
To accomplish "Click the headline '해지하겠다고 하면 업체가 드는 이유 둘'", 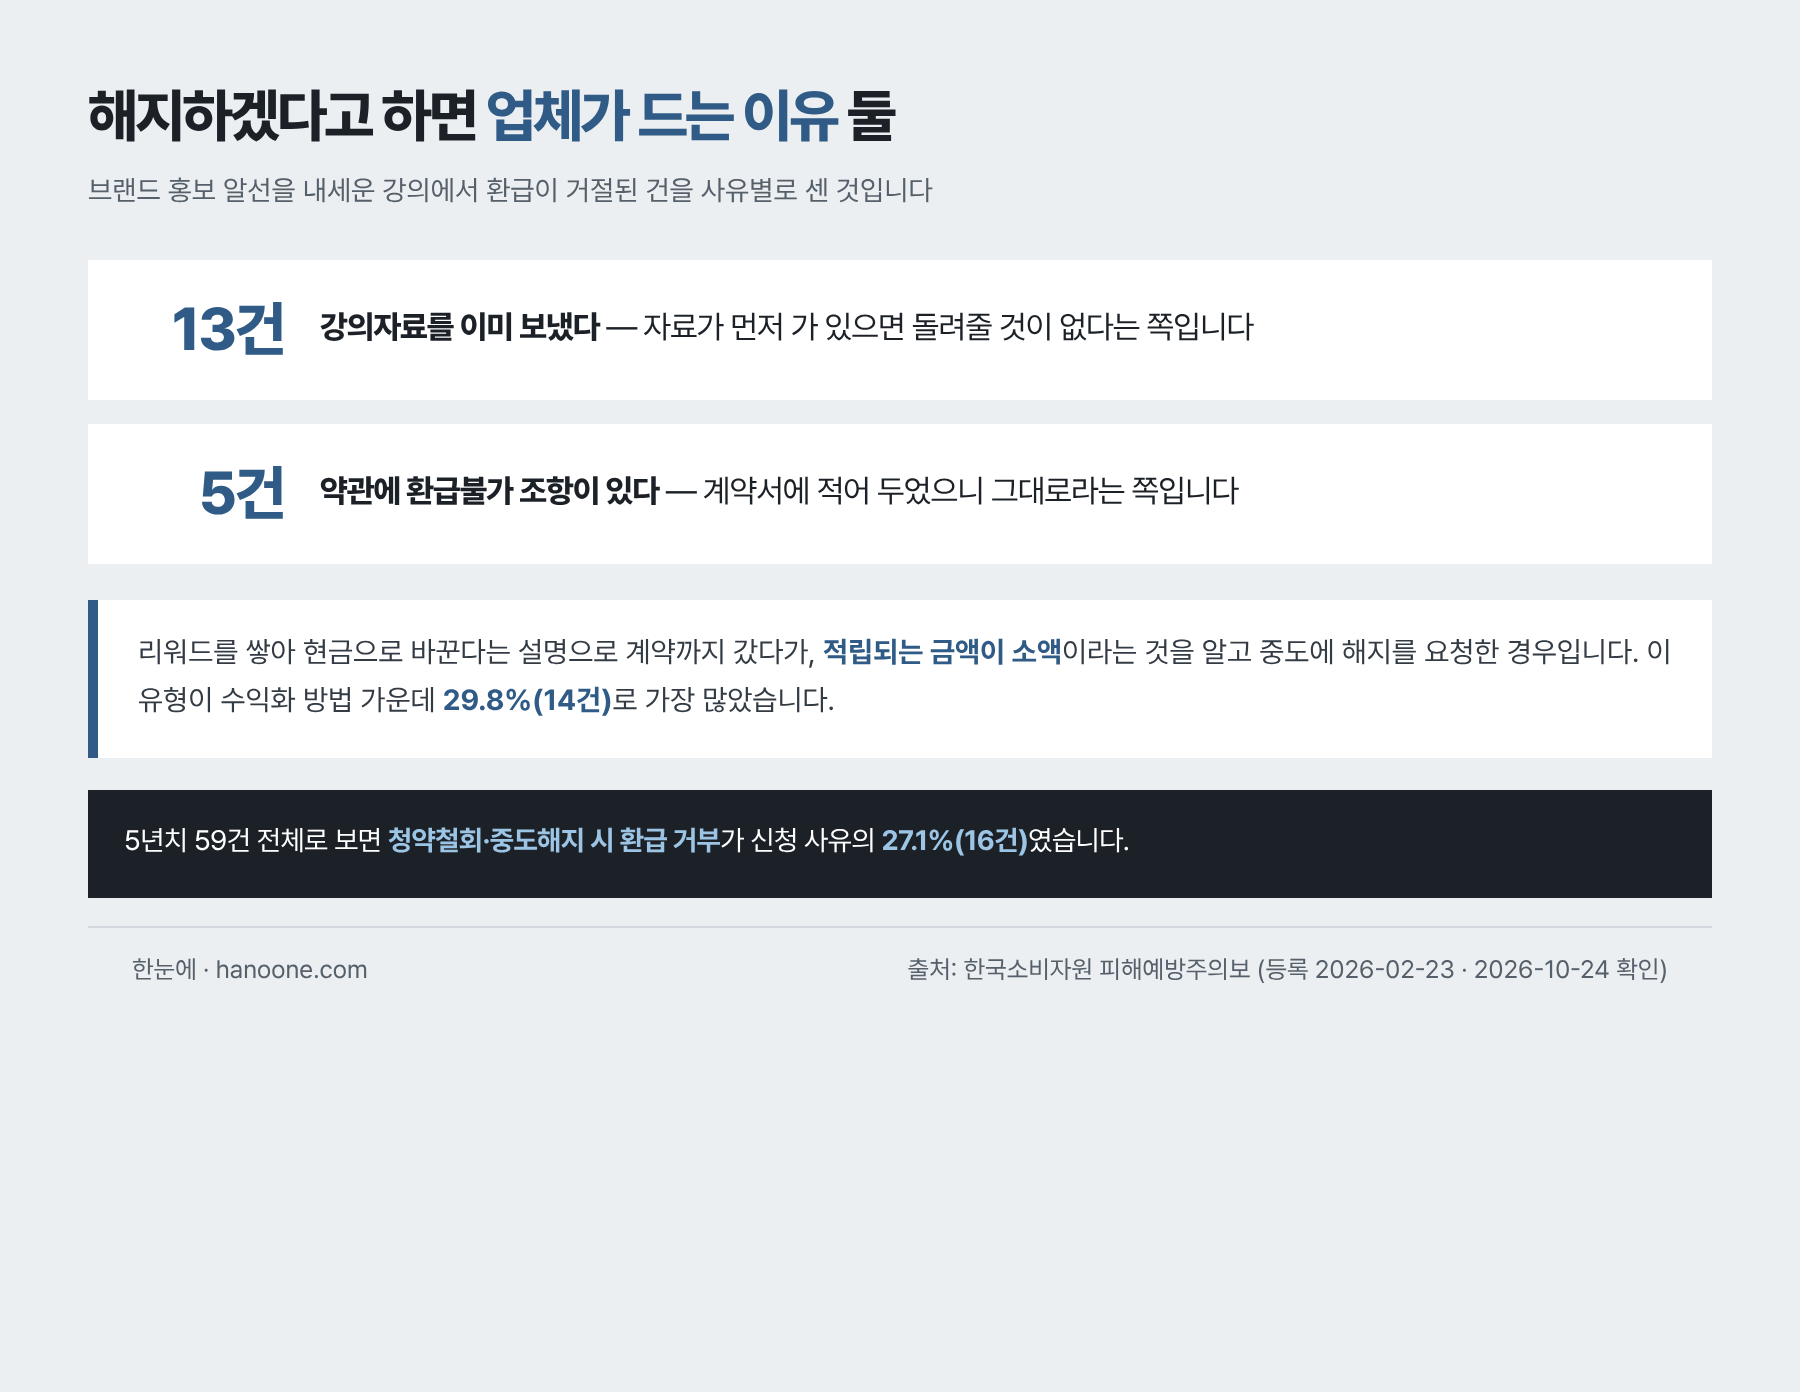I will click(491, 116).
